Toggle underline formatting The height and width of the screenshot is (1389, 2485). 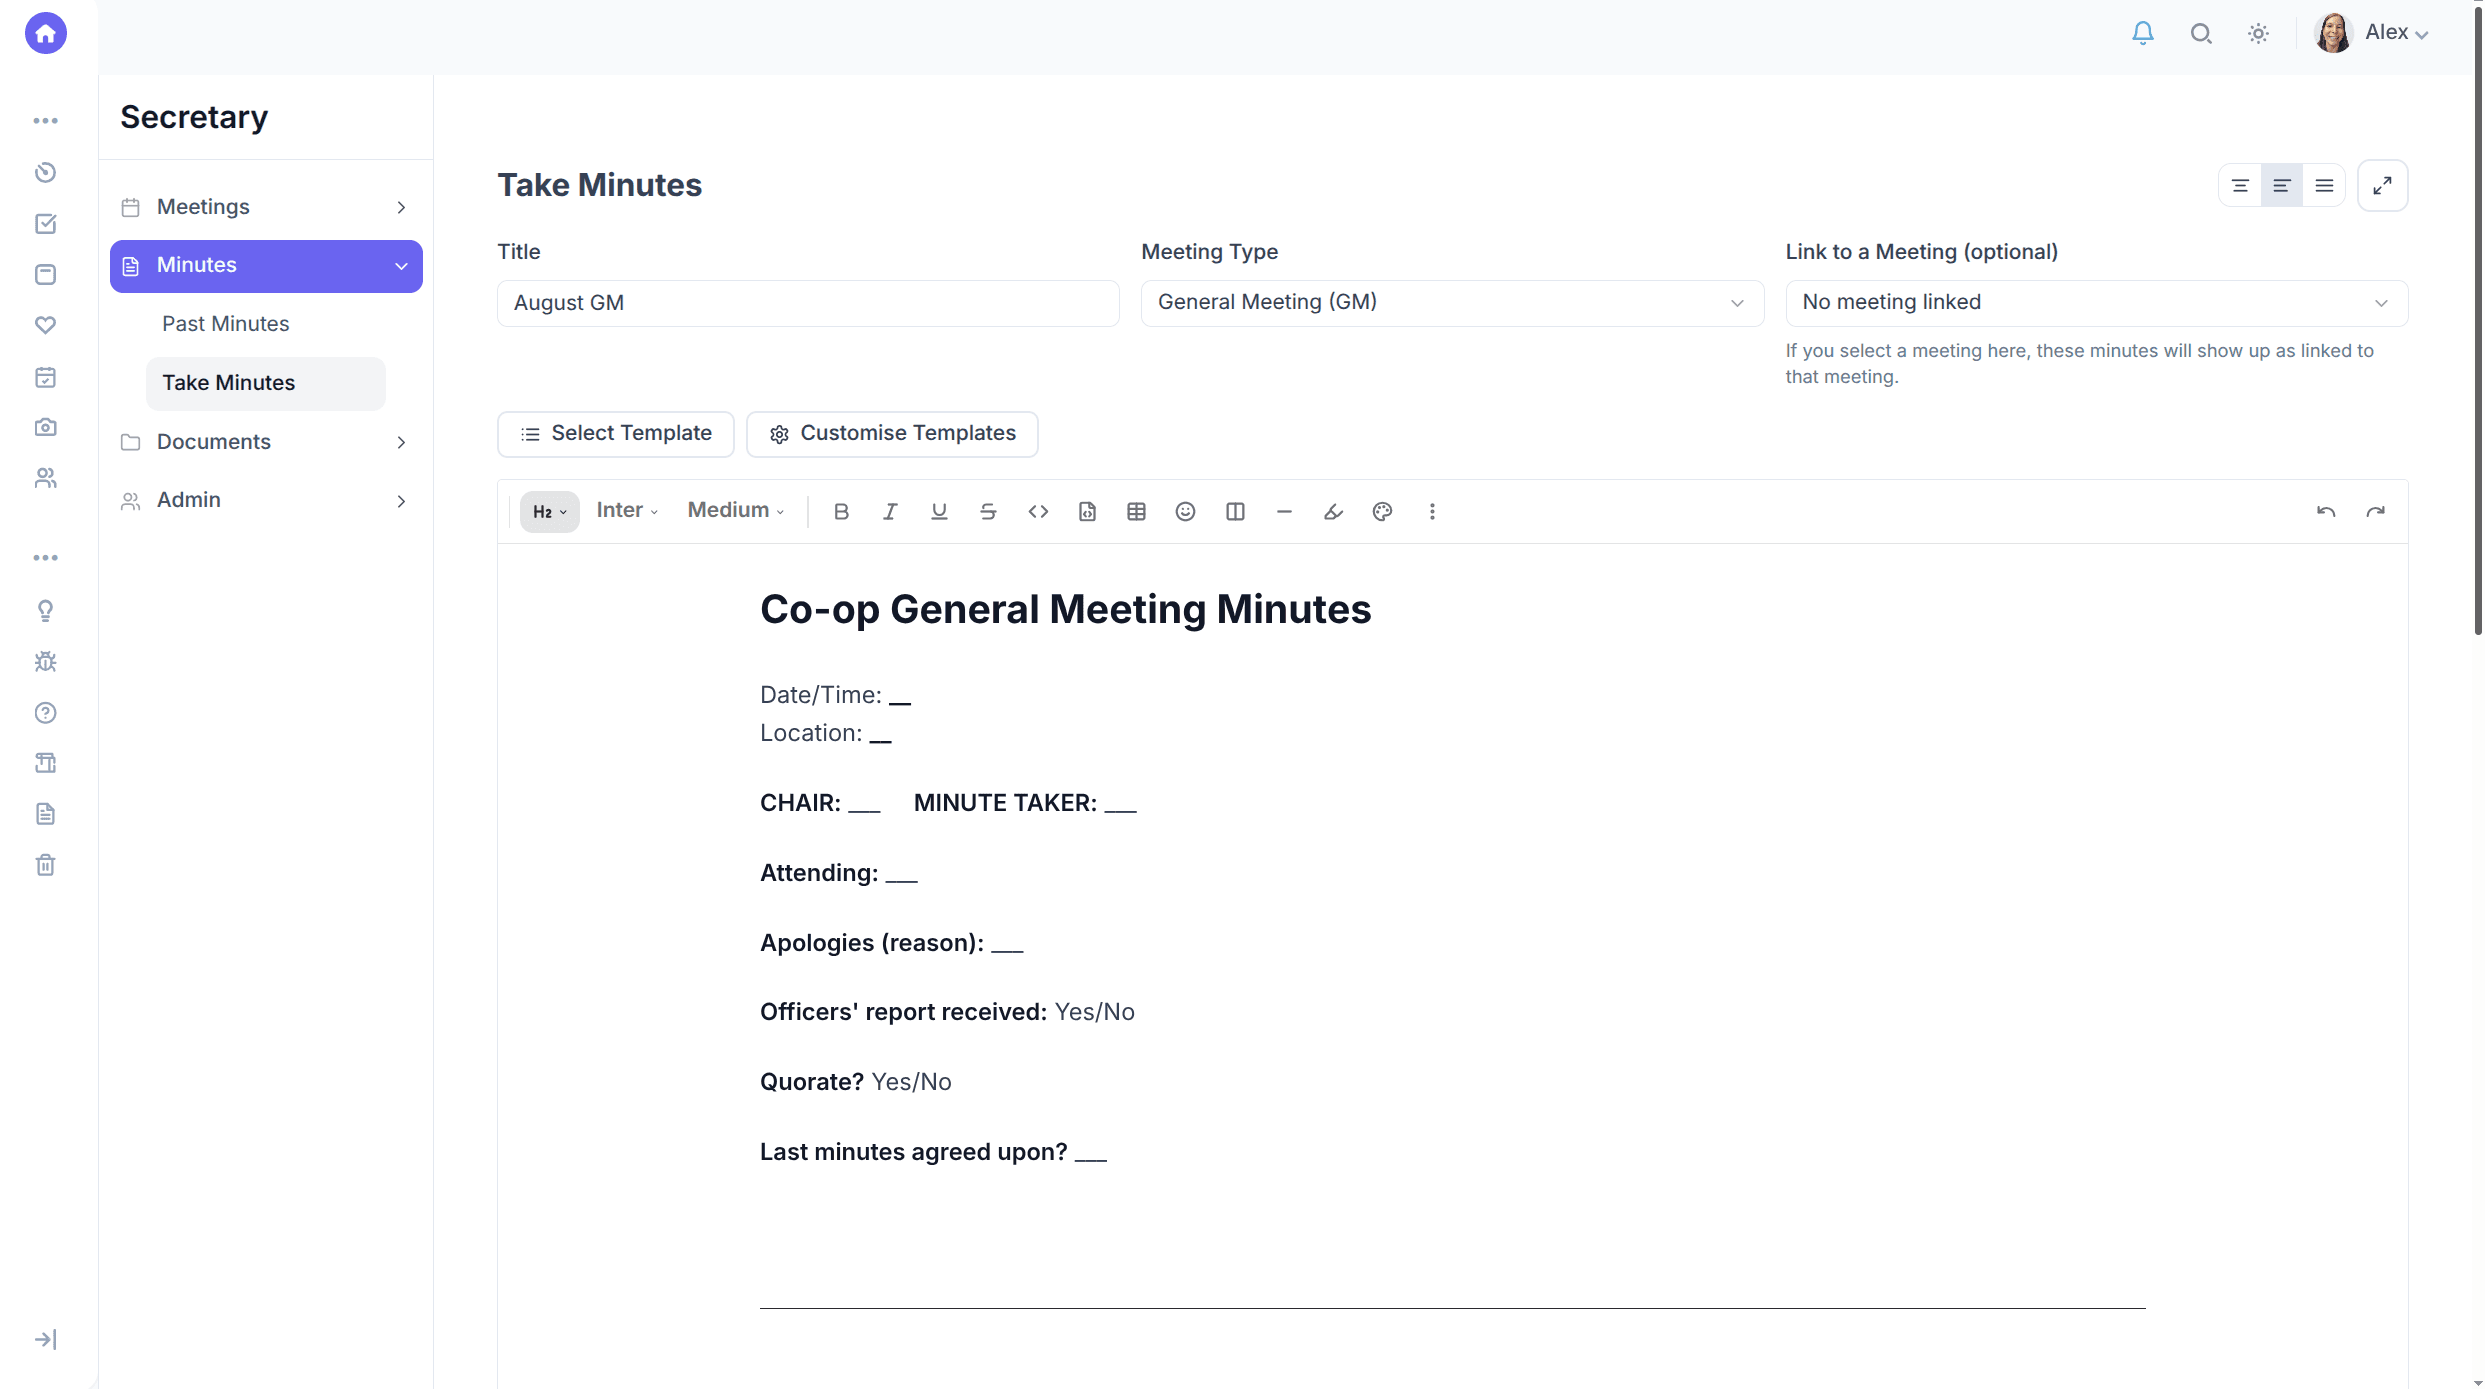coord(938,511)
